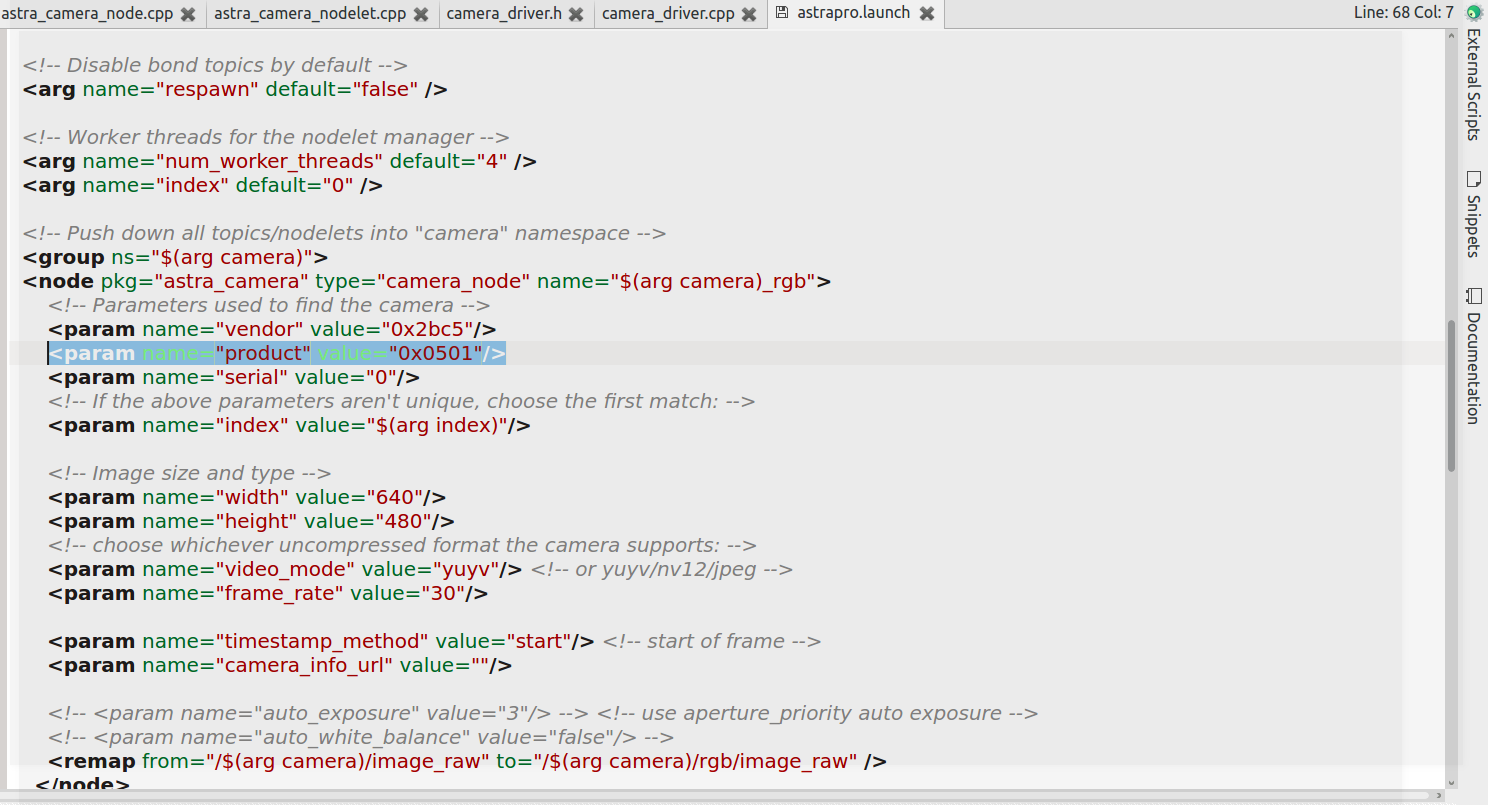Click the "Disable bond topics by default" comment
This screenshot has height=805, width=1488.
pyautogui.click(x=215, y=65)
